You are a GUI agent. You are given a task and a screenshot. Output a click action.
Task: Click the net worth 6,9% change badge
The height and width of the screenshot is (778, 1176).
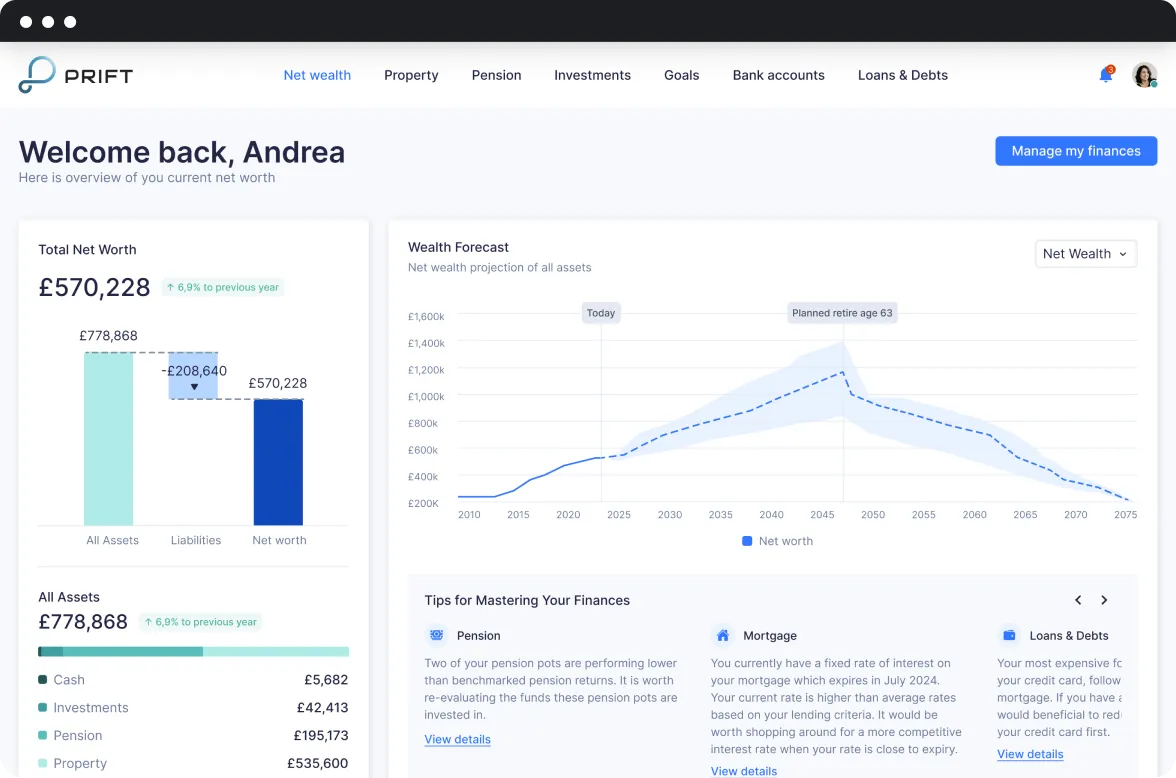tap(223, 287)
